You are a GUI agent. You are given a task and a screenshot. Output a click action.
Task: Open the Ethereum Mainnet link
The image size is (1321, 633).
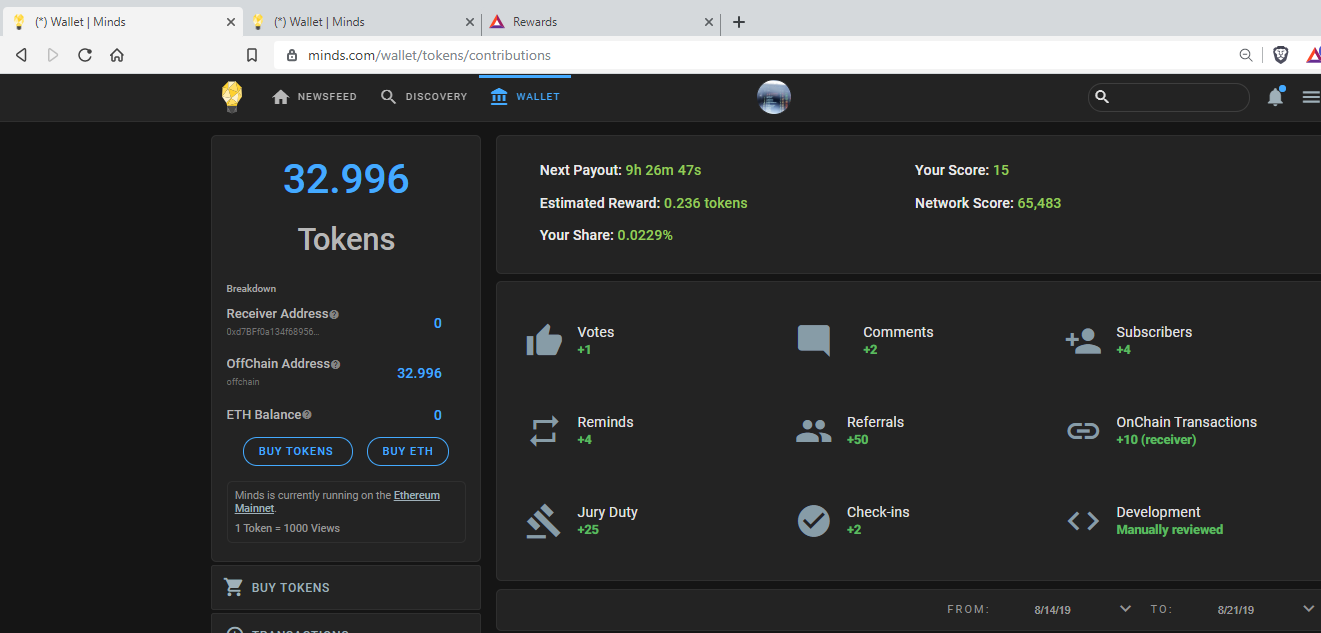[x=337, y=501]
